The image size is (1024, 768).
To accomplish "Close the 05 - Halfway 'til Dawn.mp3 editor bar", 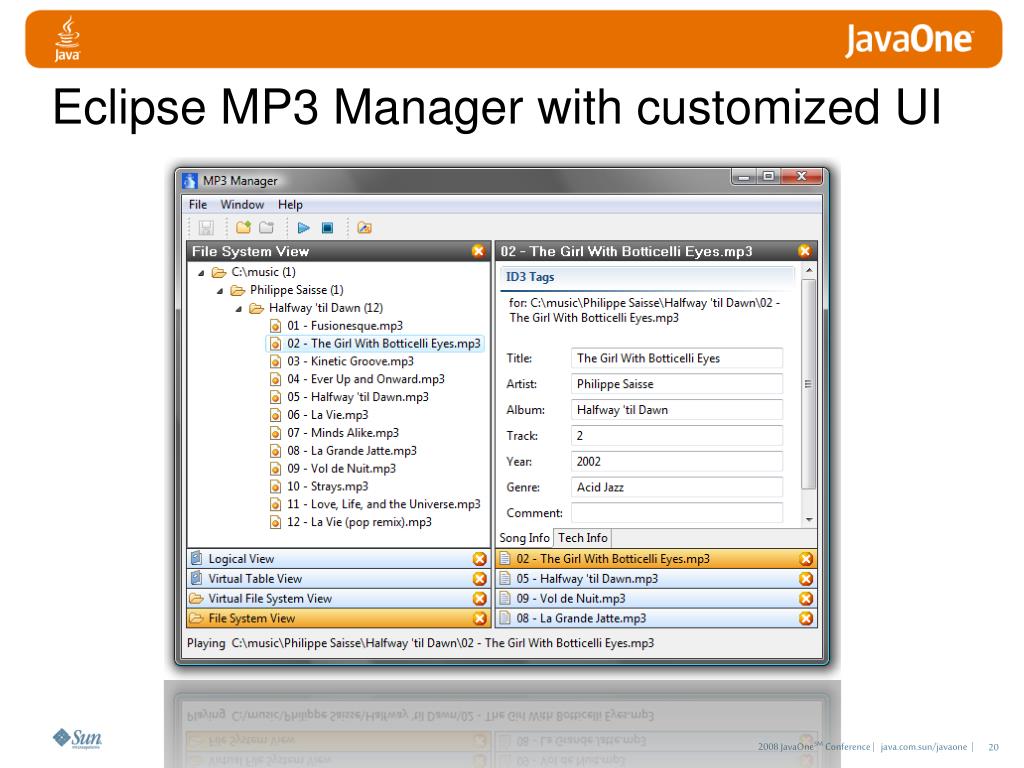I will [806, 579].
